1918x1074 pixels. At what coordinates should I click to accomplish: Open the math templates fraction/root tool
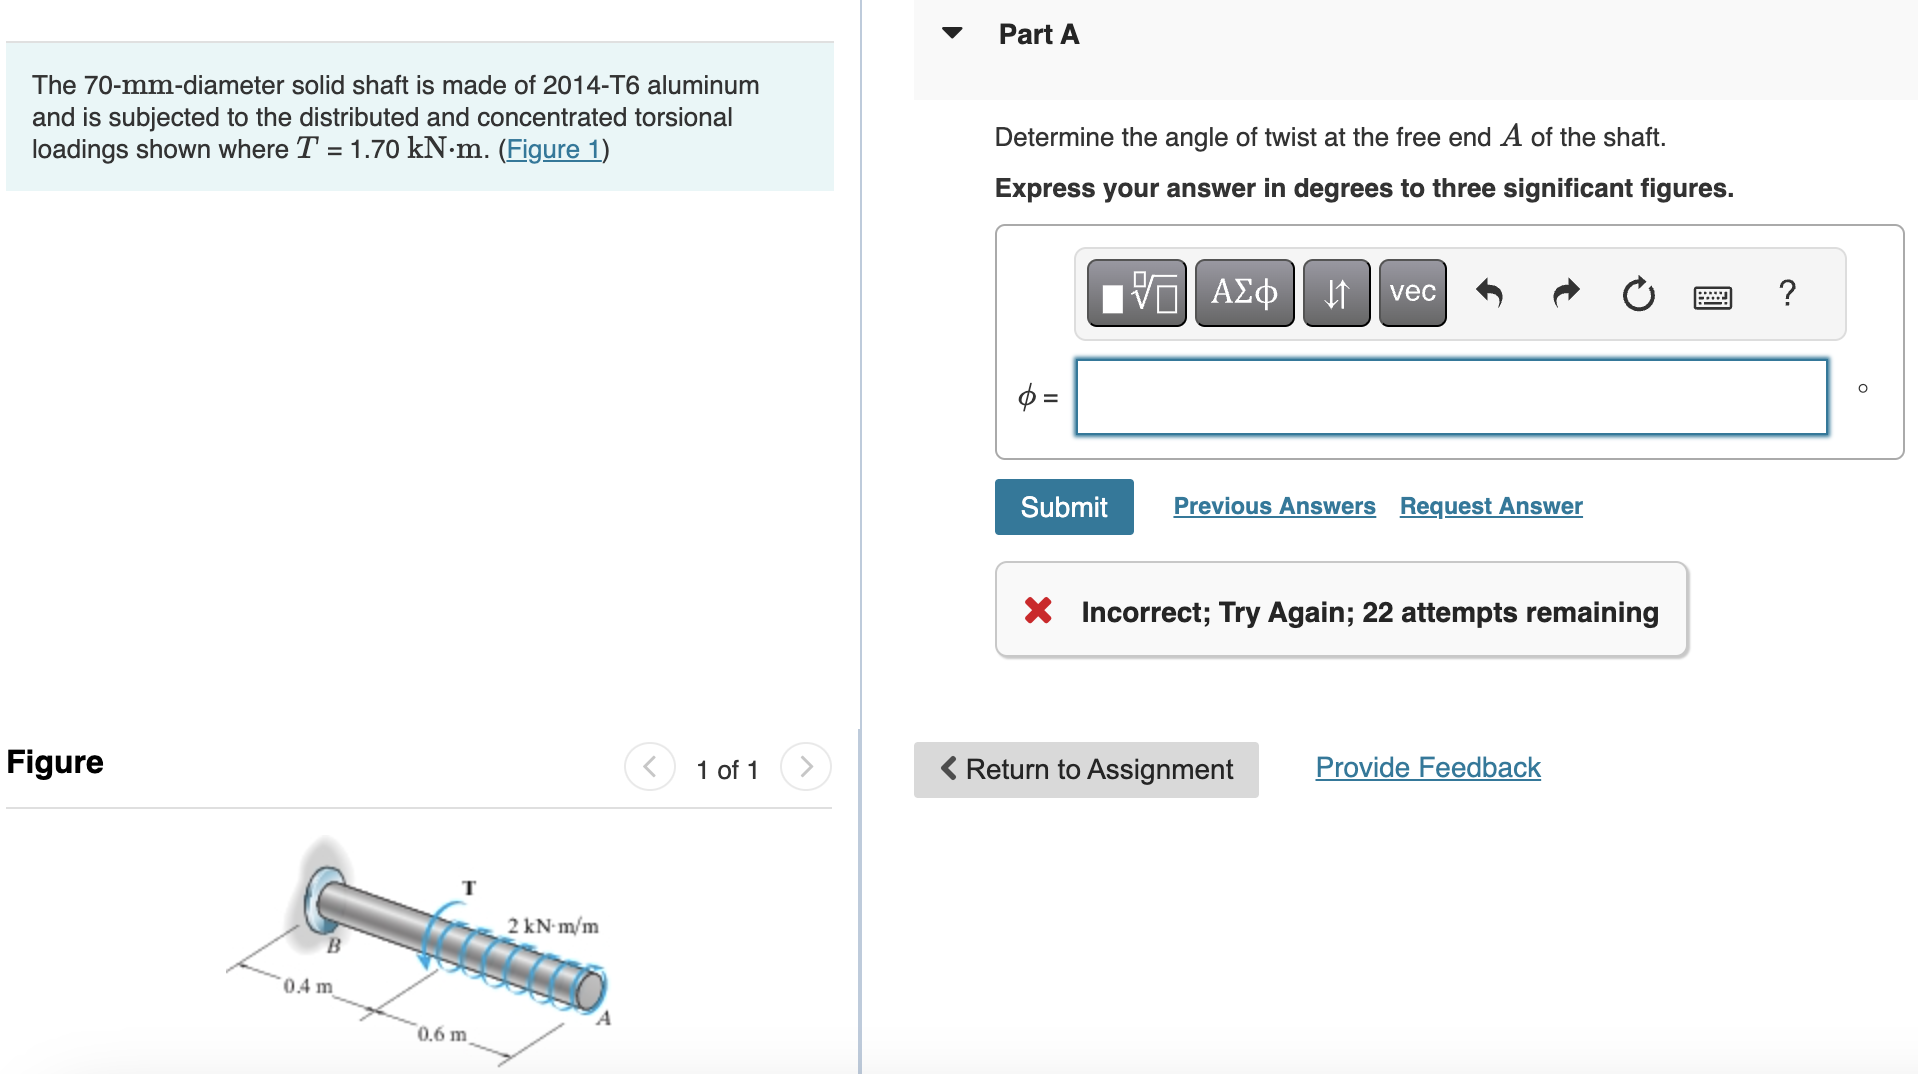pos(1136,293)
